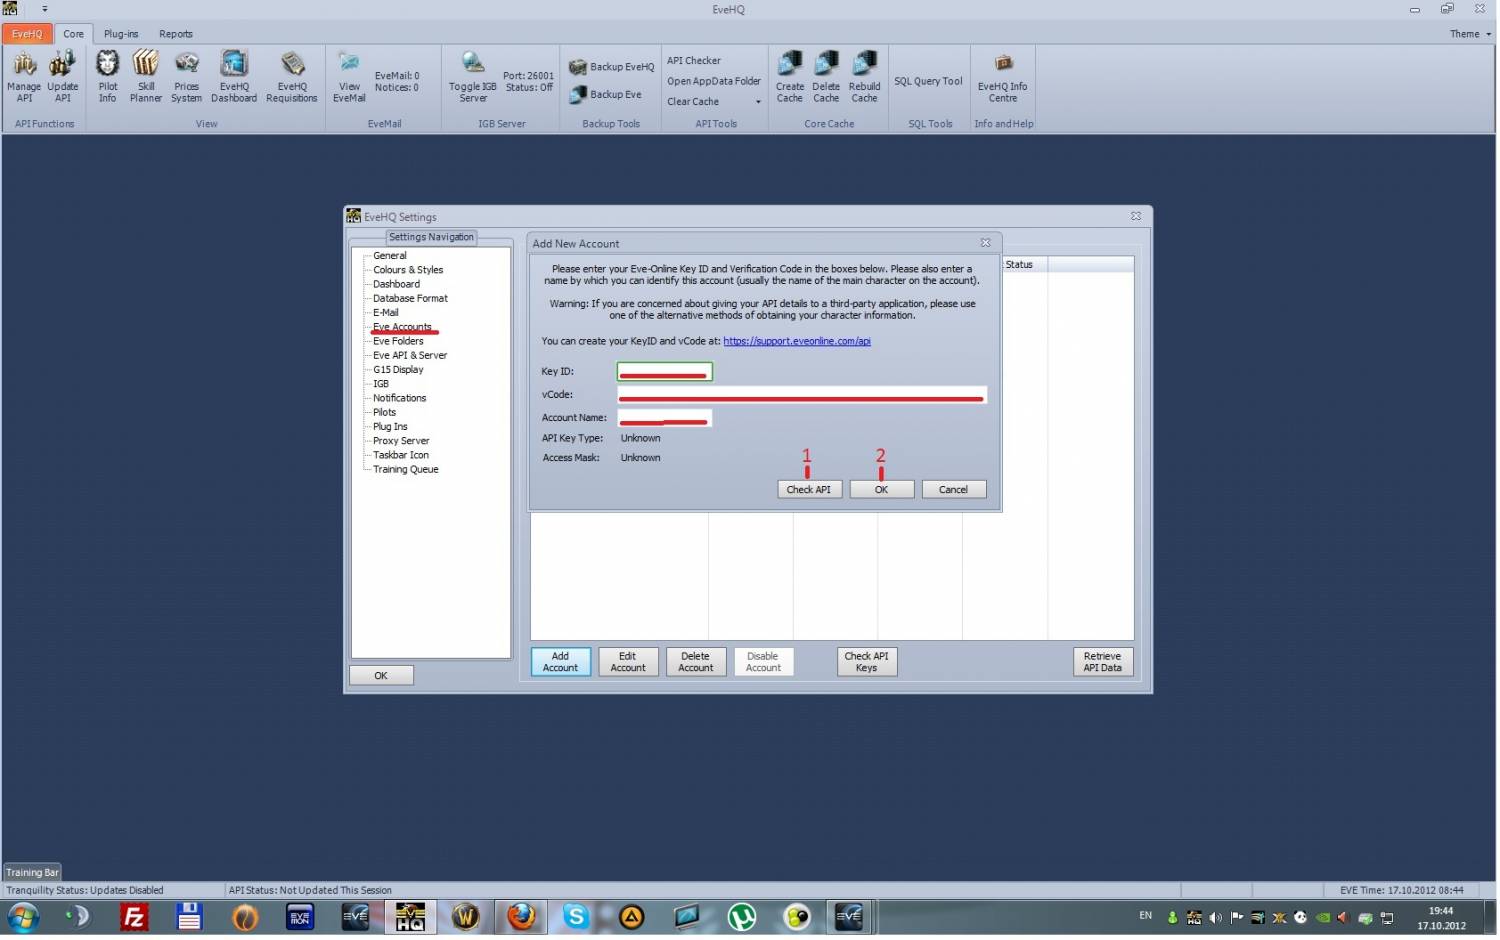Image resolution: width=1500 pixels, height=940 pixels.
Task: Select Database Format settings
Action: coord(410,298)
